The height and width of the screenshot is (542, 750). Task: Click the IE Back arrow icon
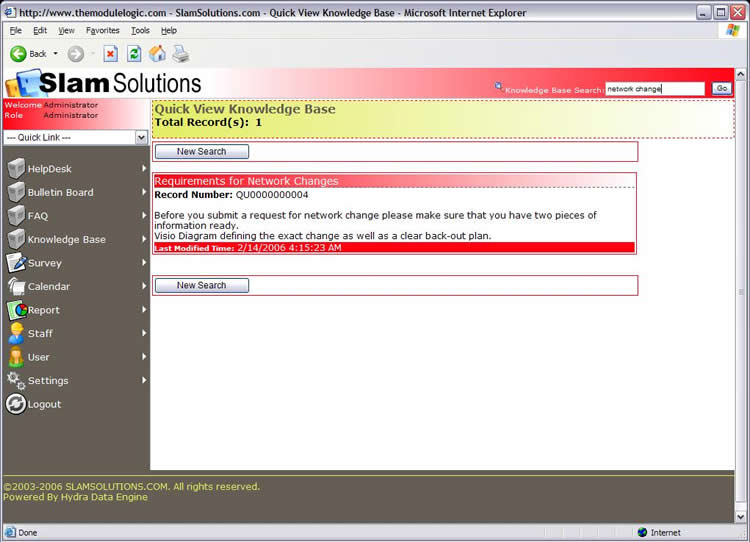(x=18, y=54)
